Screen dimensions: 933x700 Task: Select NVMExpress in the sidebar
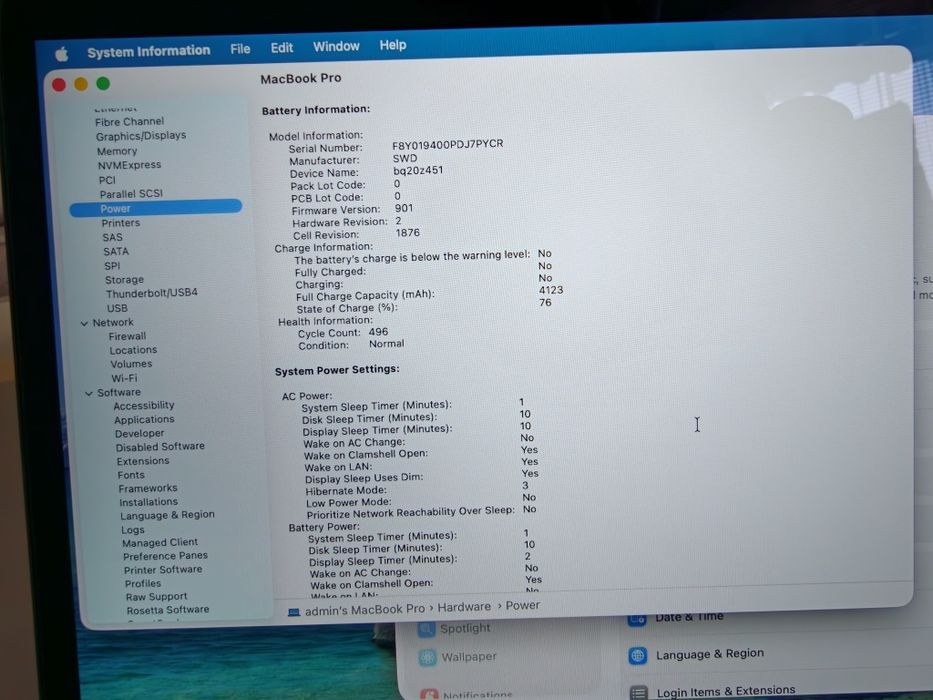click(x=129, y=165)
